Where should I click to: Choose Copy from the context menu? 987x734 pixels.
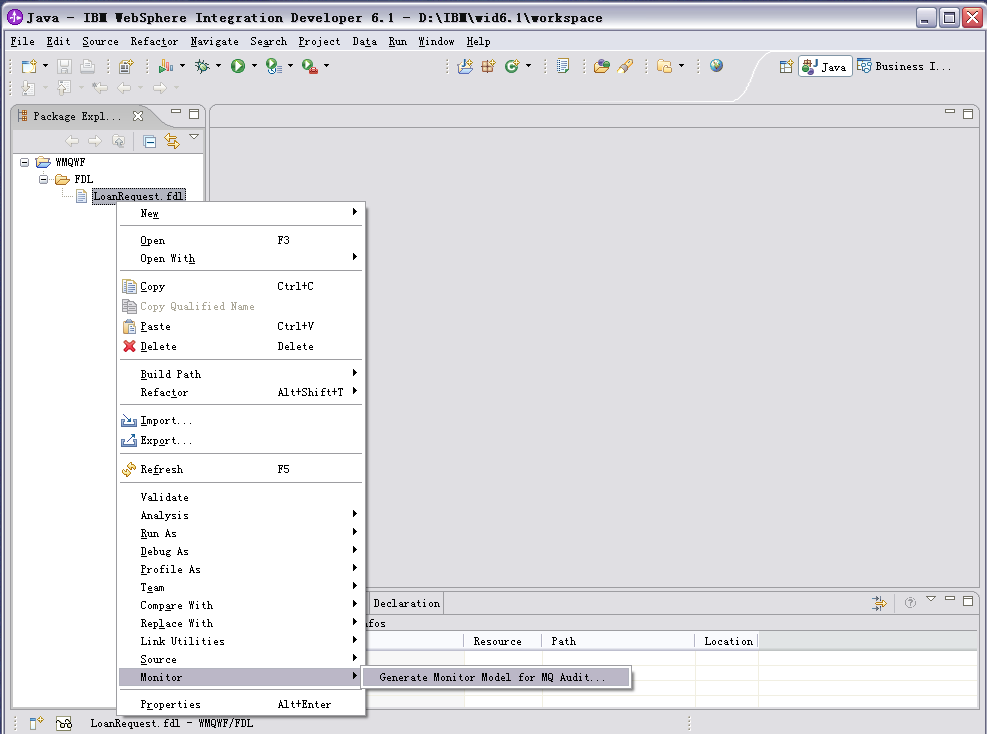click(240, 286)
